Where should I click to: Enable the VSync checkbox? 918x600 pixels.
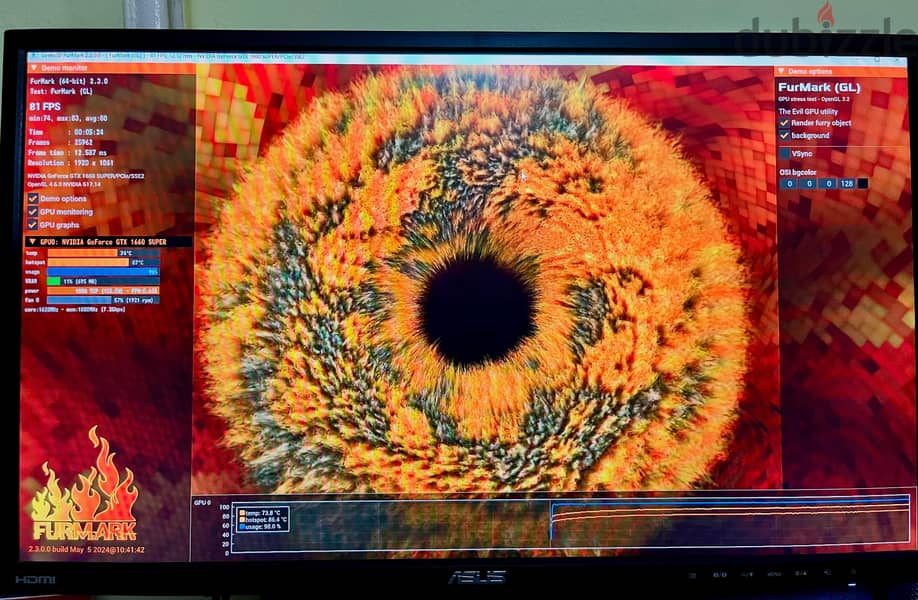pos(785,153)
